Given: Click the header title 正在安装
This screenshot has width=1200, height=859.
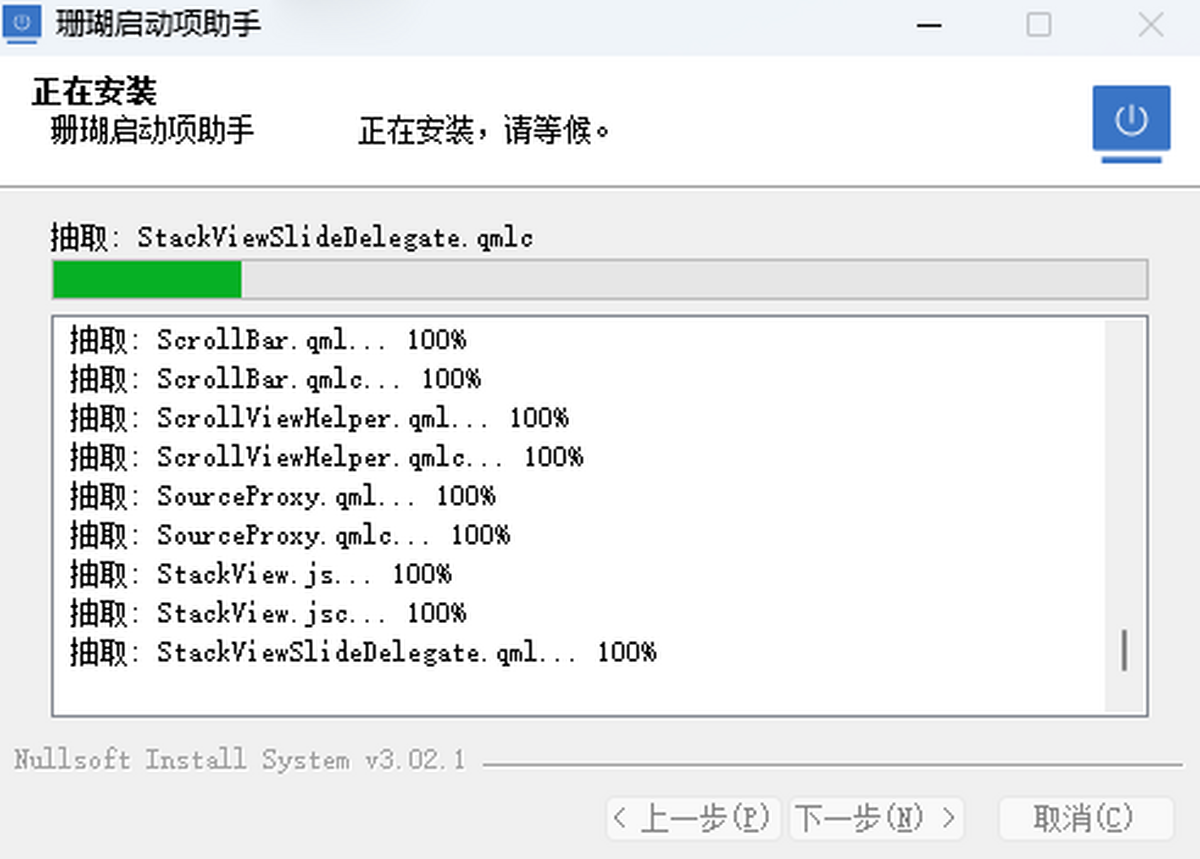Looking at the screenshot, I should (x=94, y=92).
